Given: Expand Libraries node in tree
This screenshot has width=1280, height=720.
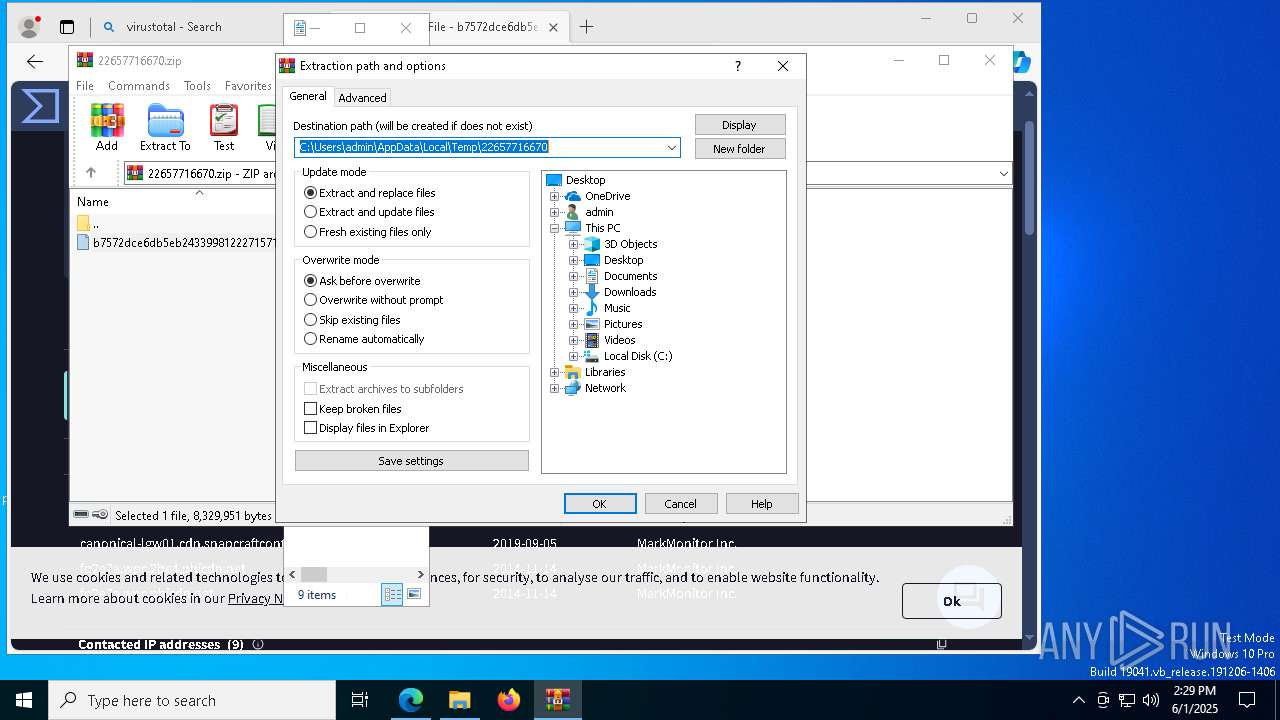Looking at the screenshot, I should [555, 372].
